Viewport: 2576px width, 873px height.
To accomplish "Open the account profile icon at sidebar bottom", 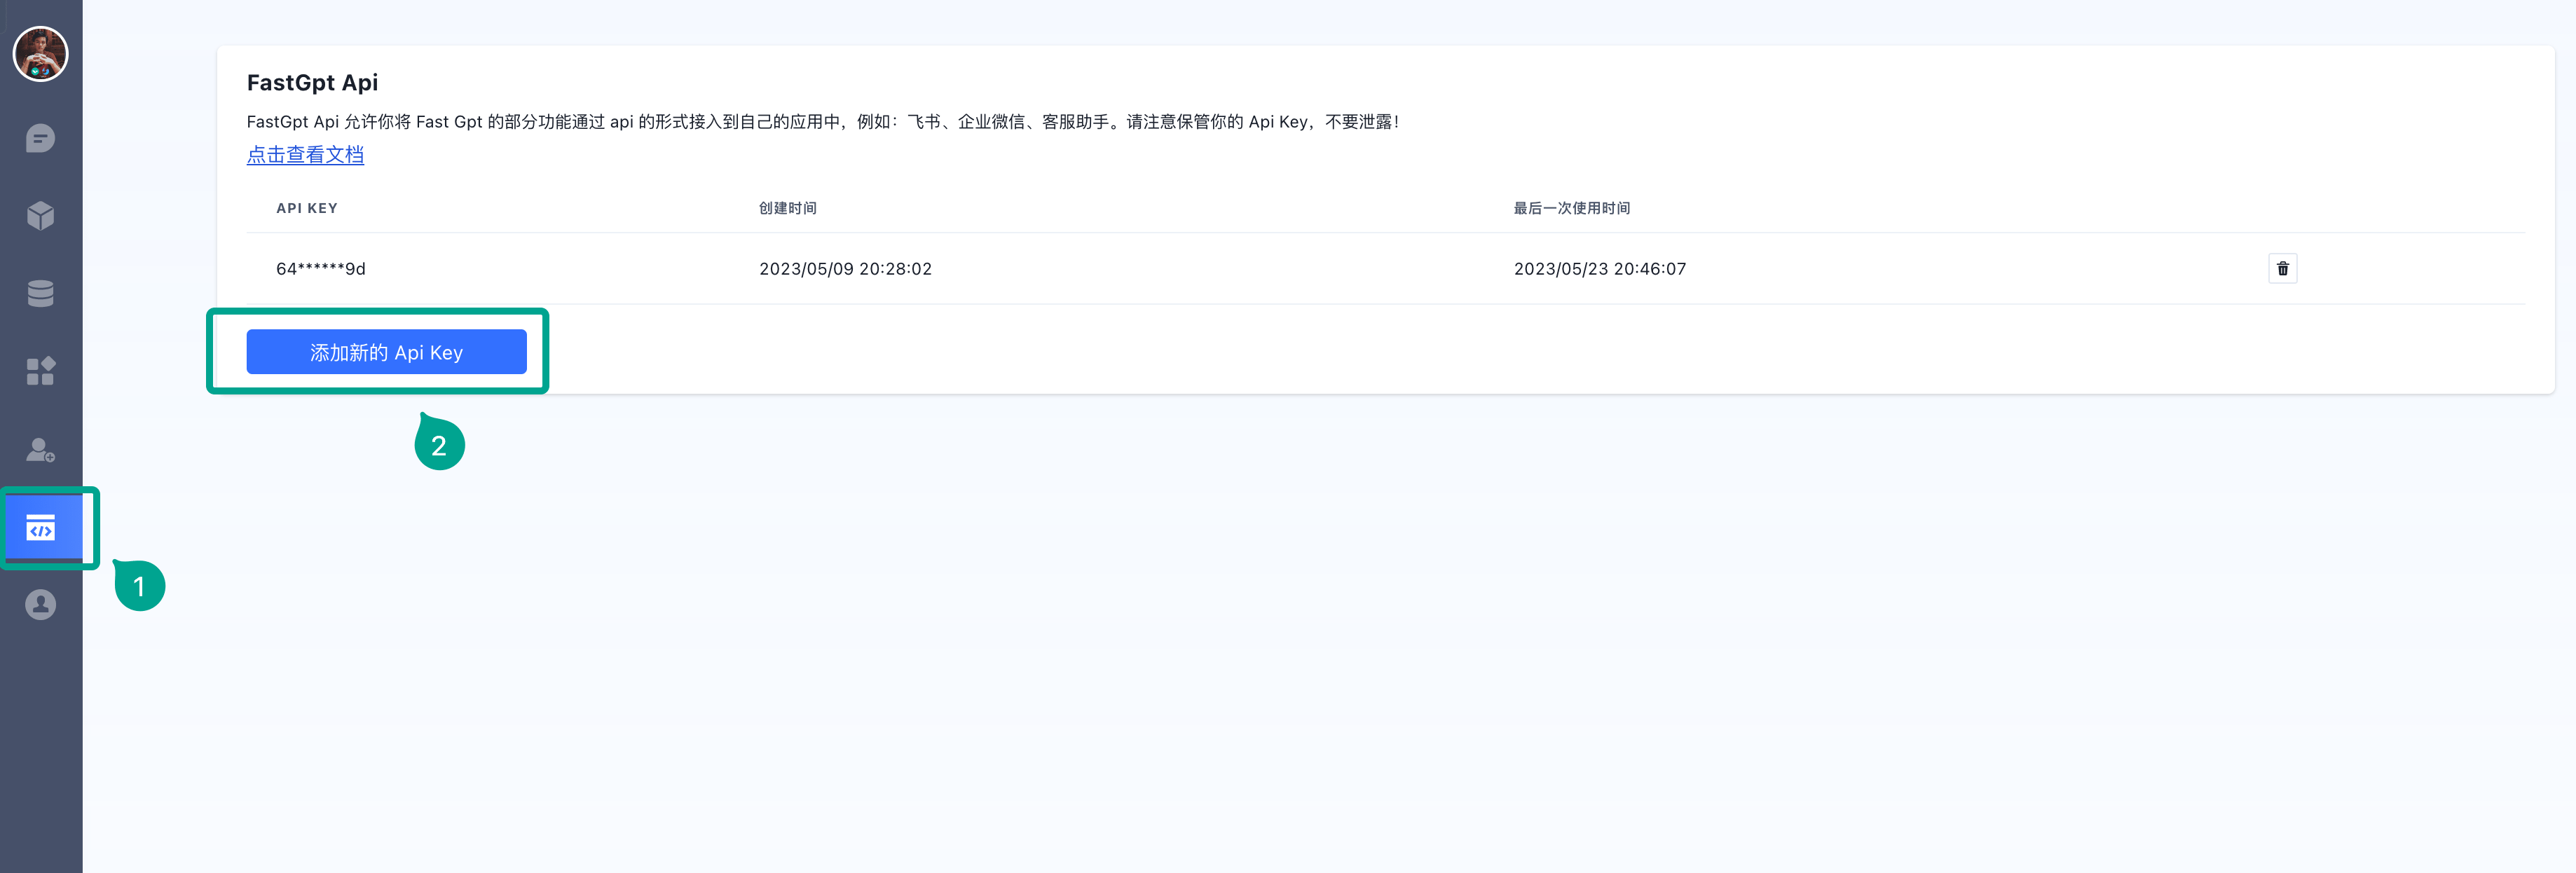I will point(40,605).
